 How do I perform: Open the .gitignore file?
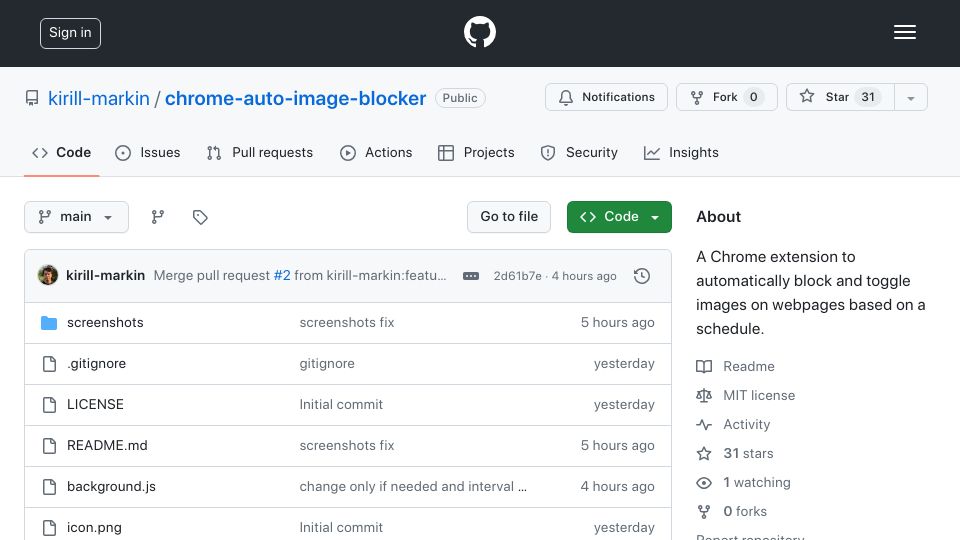click(97, 364)
